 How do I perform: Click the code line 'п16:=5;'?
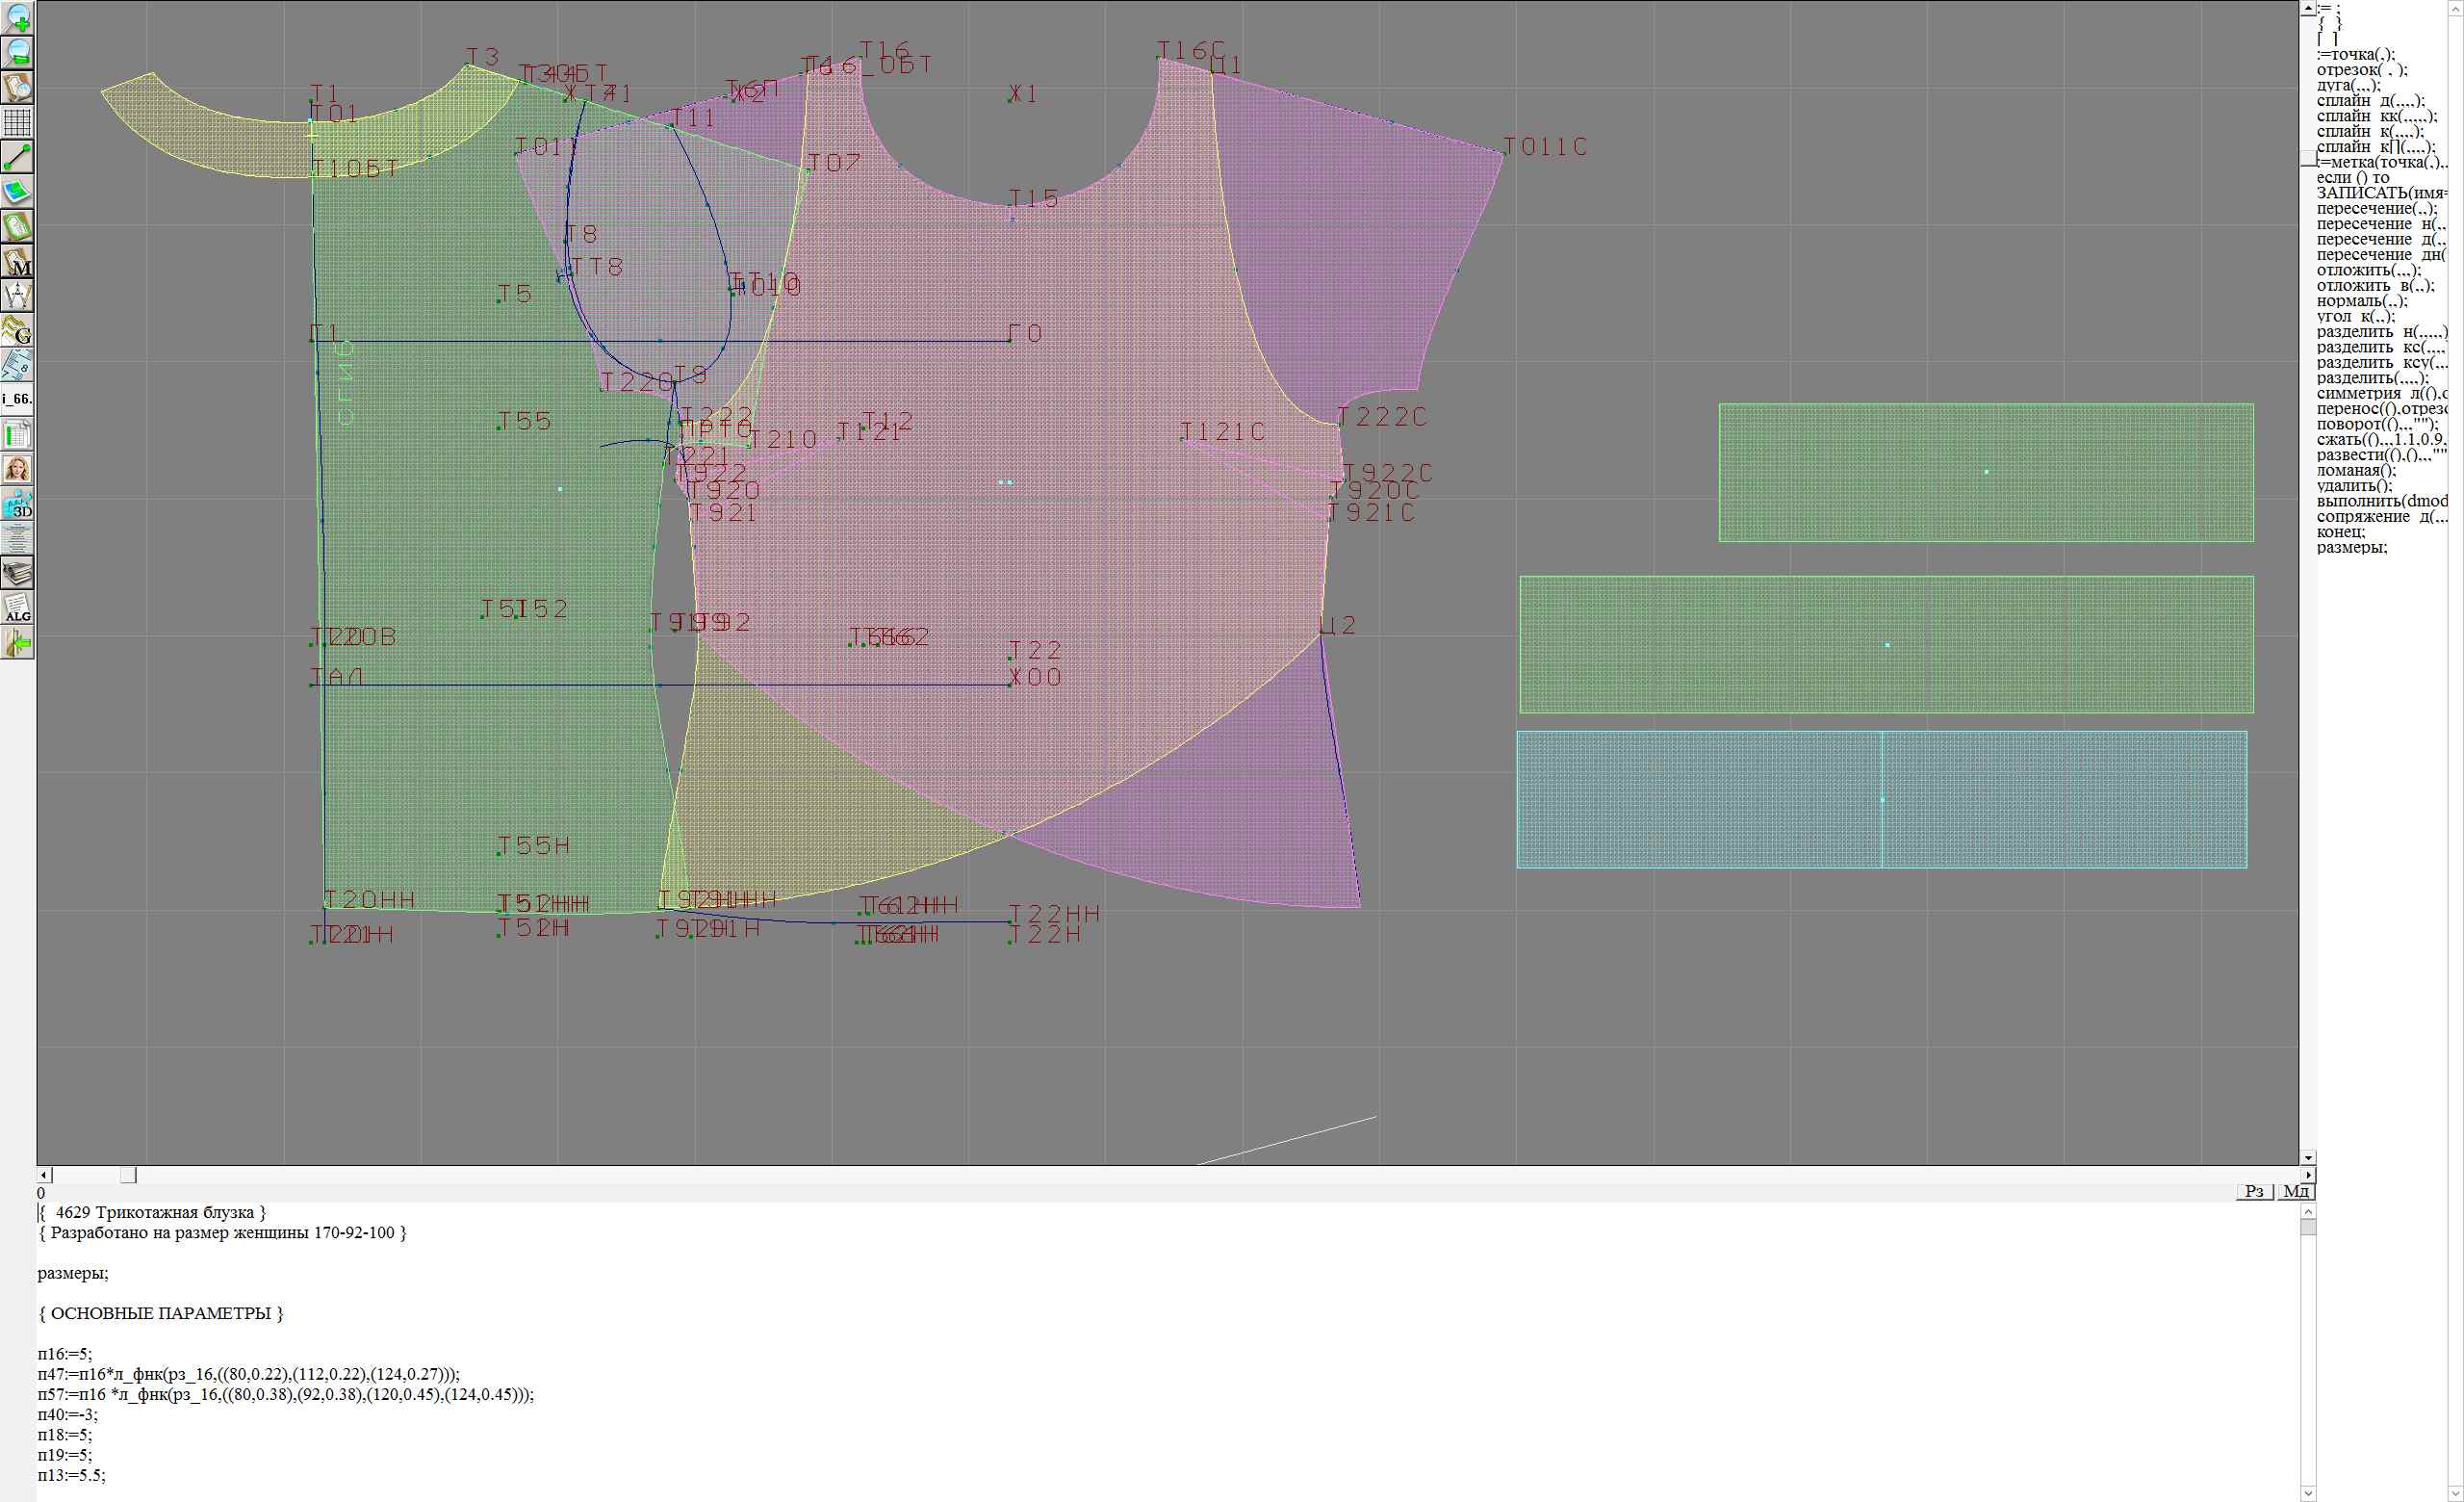65,1354
